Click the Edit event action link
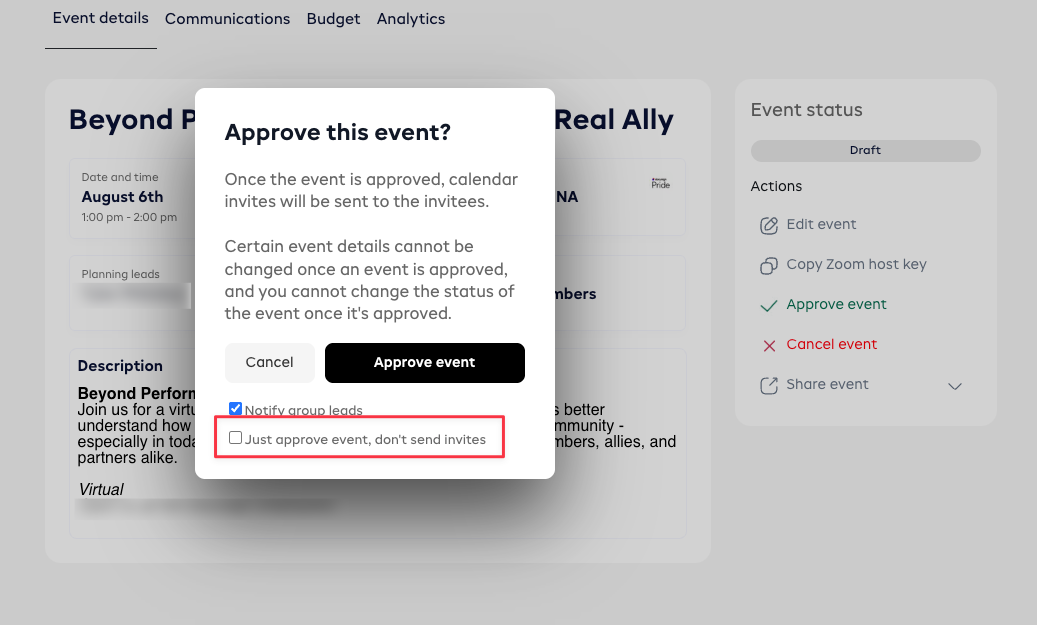 (x=821, y=224)
